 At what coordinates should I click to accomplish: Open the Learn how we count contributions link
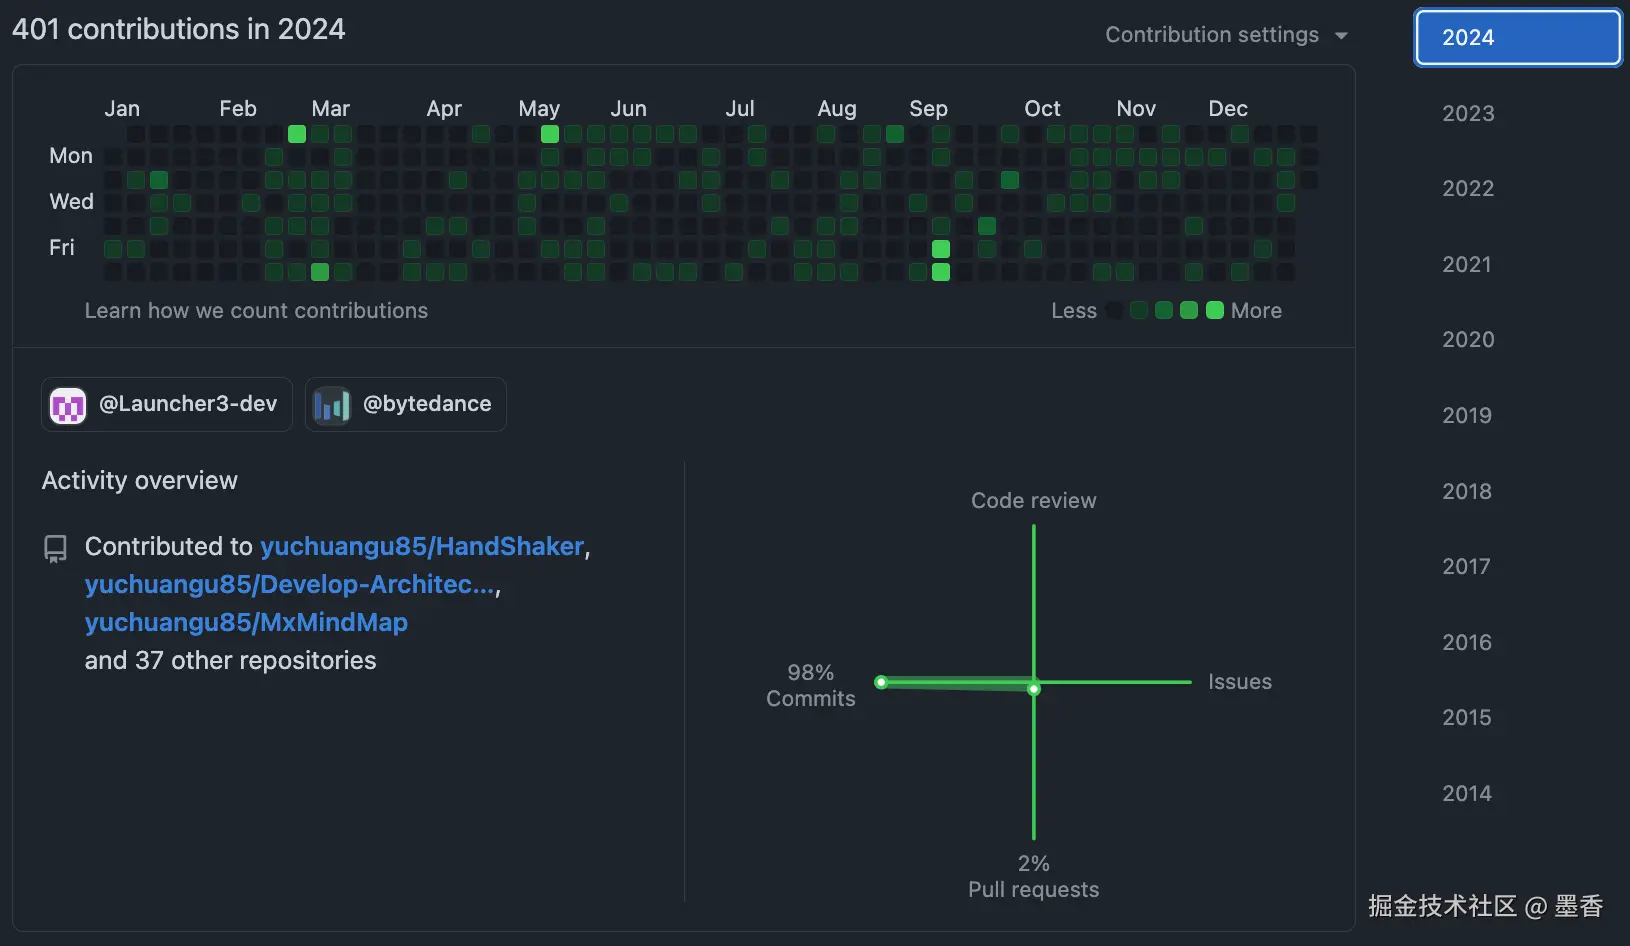pos(256,310)
